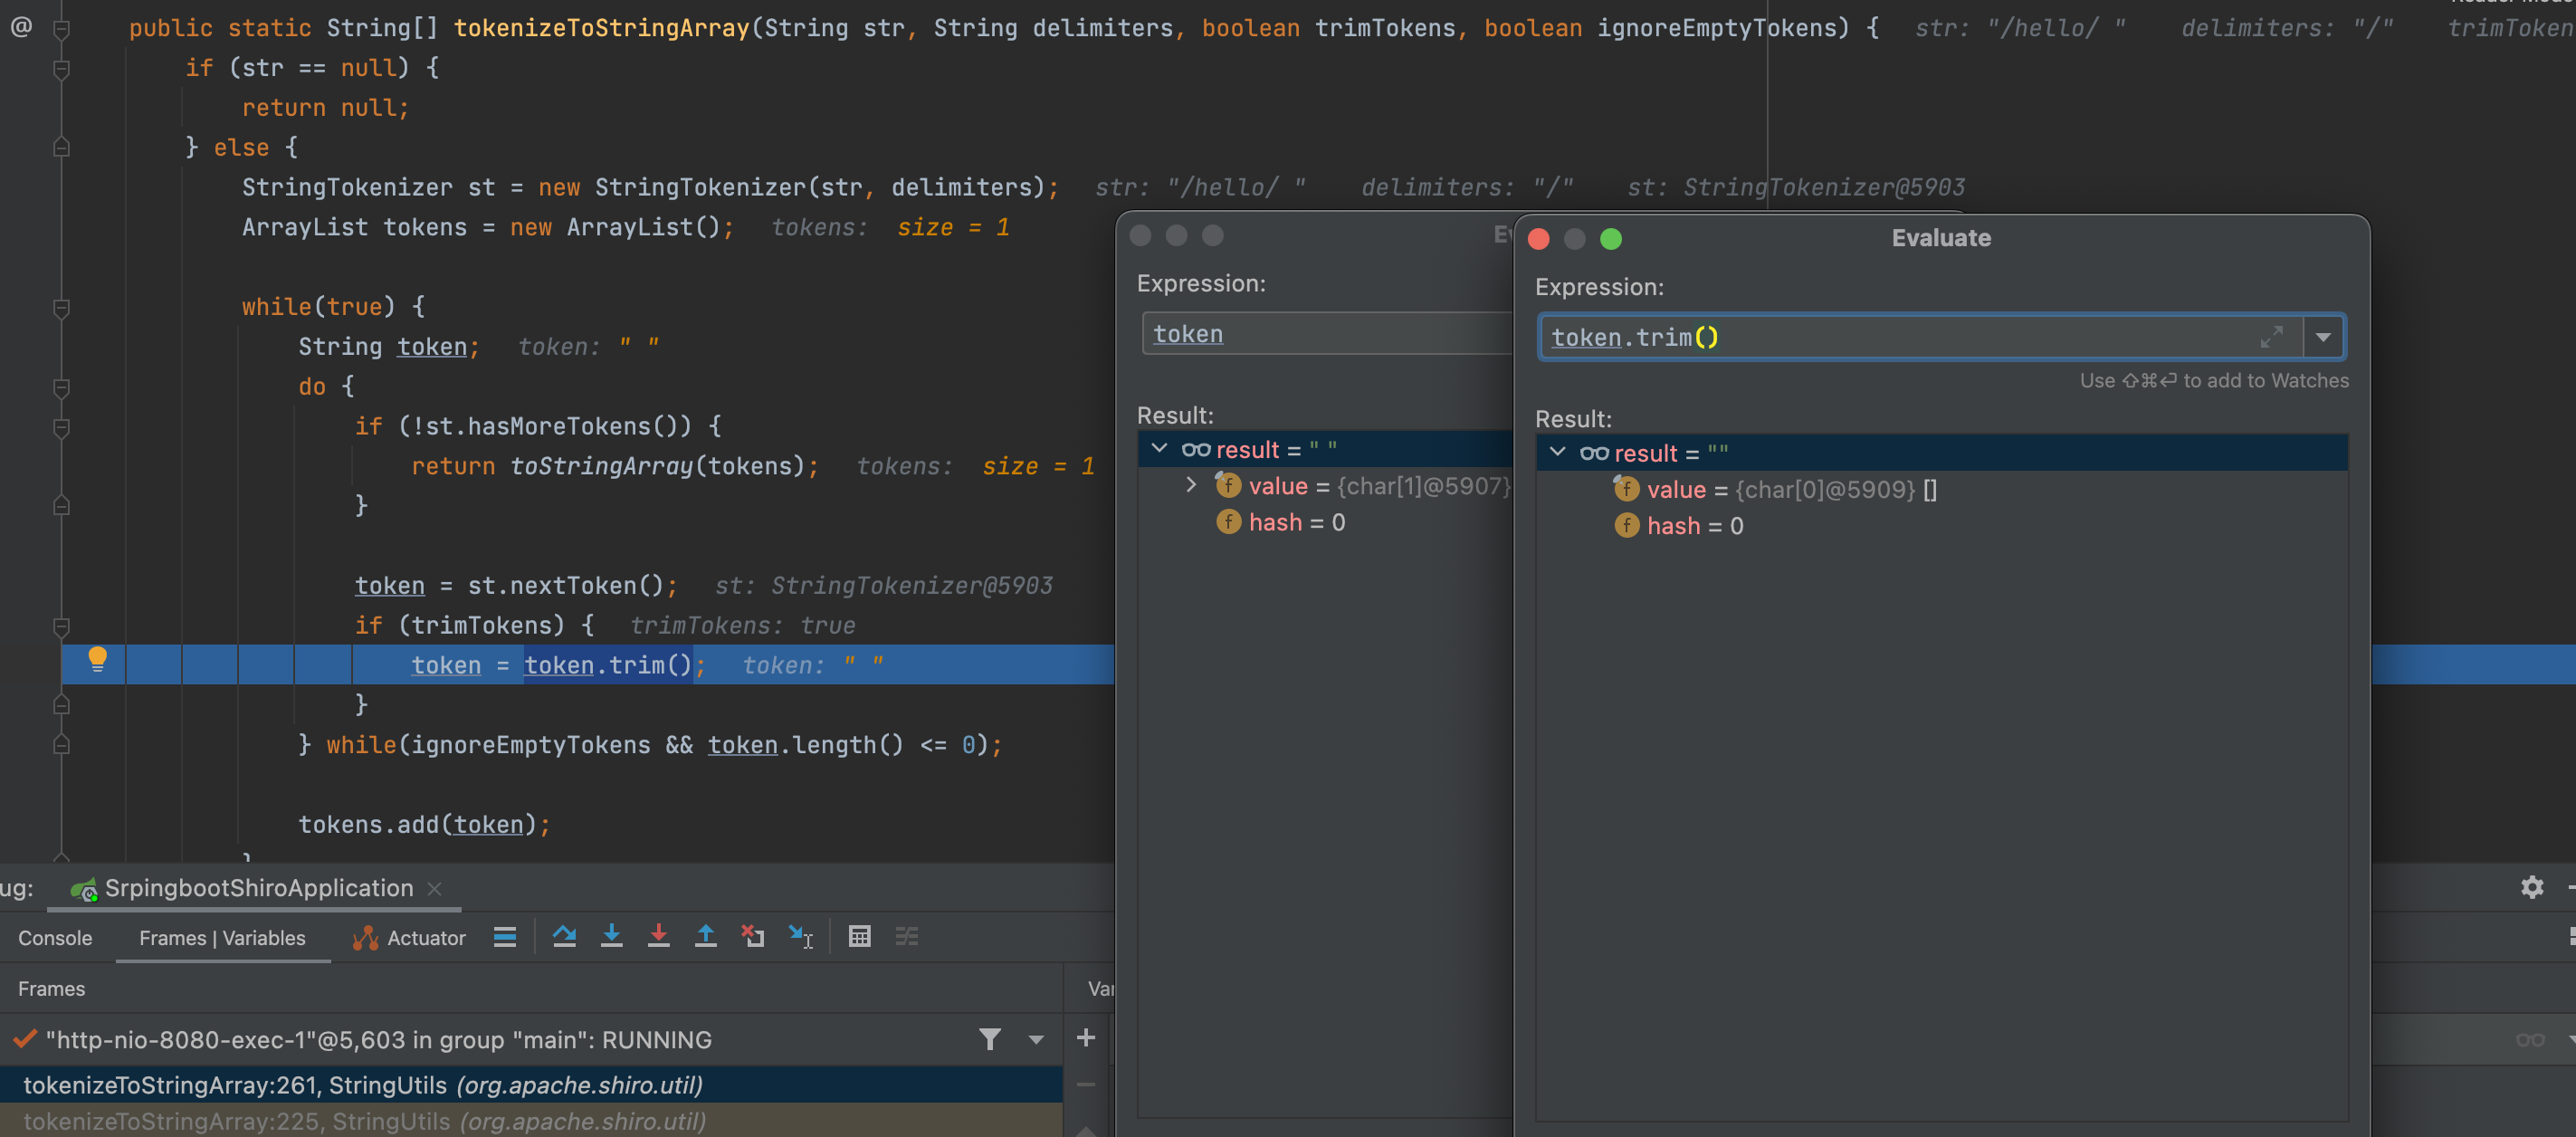Open the expression history dropdown arrow
The width and height of the screenshot is (2576, 1137).
click(x=2323, y=337)
